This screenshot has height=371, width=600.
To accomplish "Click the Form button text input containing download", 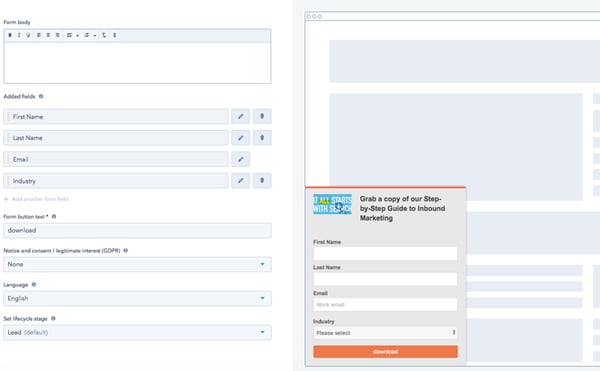I will [x=137, y=231].
